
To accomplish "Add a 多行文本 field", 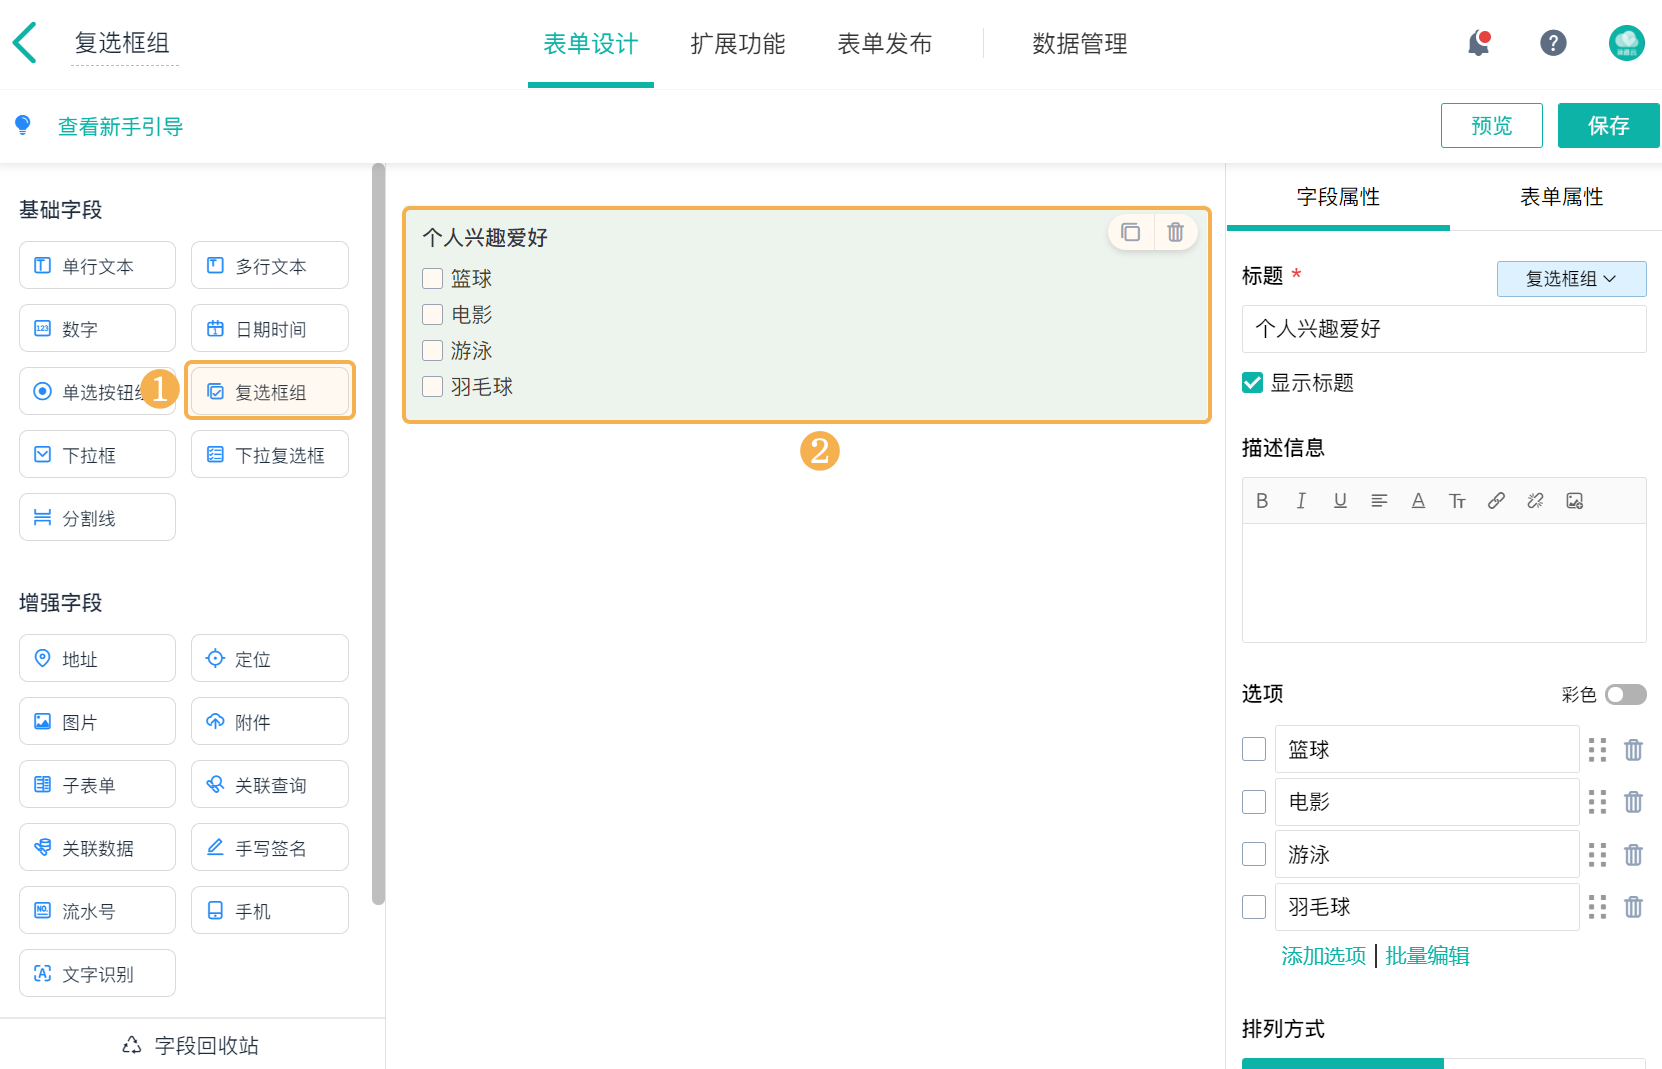I will [x=270, y=266].
